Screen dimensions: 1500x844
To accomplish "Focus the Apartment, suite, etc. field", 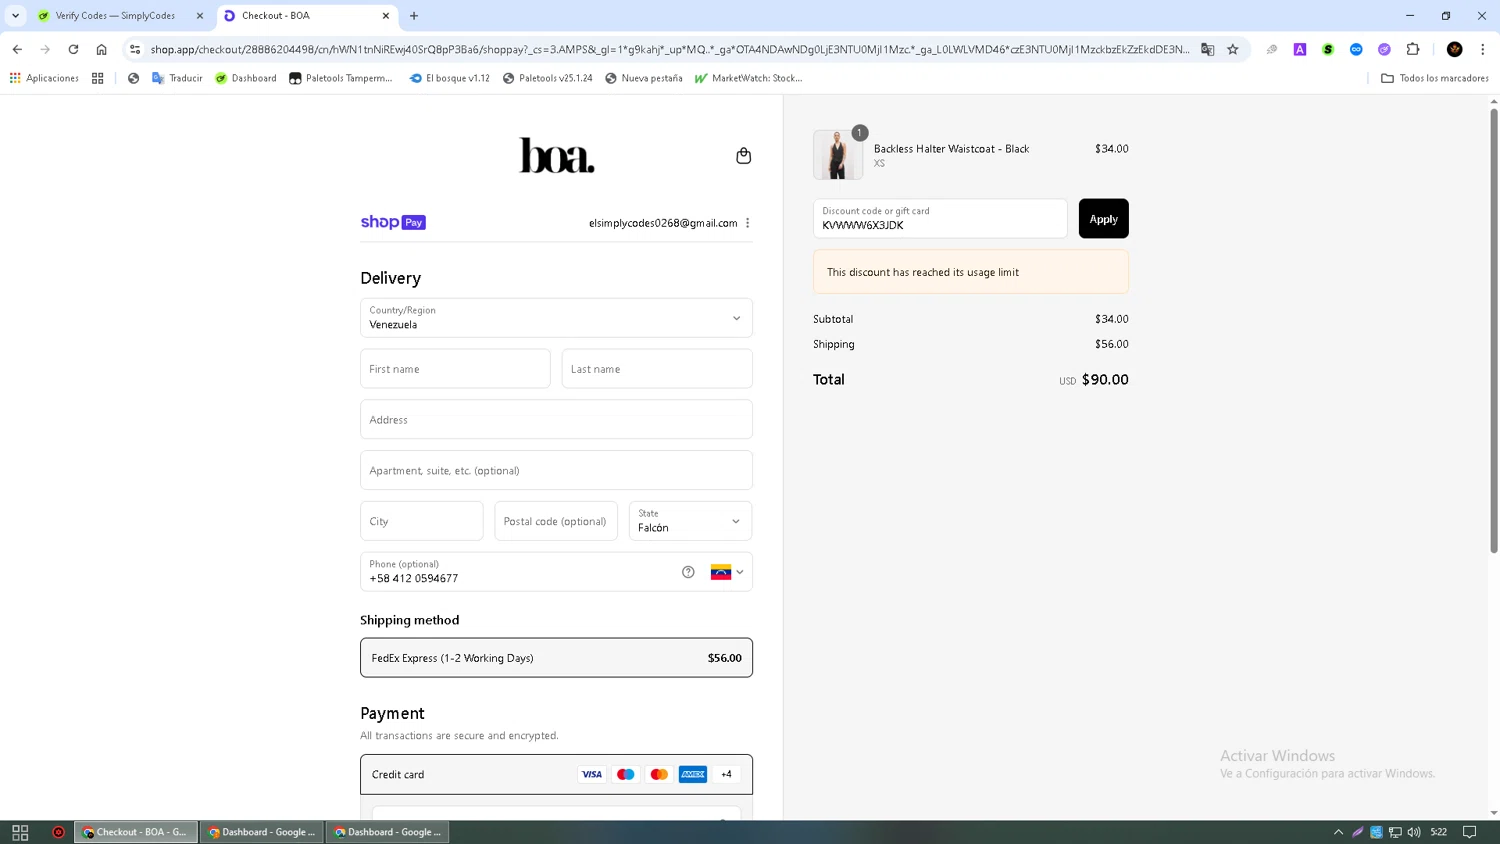I will click(x=556, y=471).
